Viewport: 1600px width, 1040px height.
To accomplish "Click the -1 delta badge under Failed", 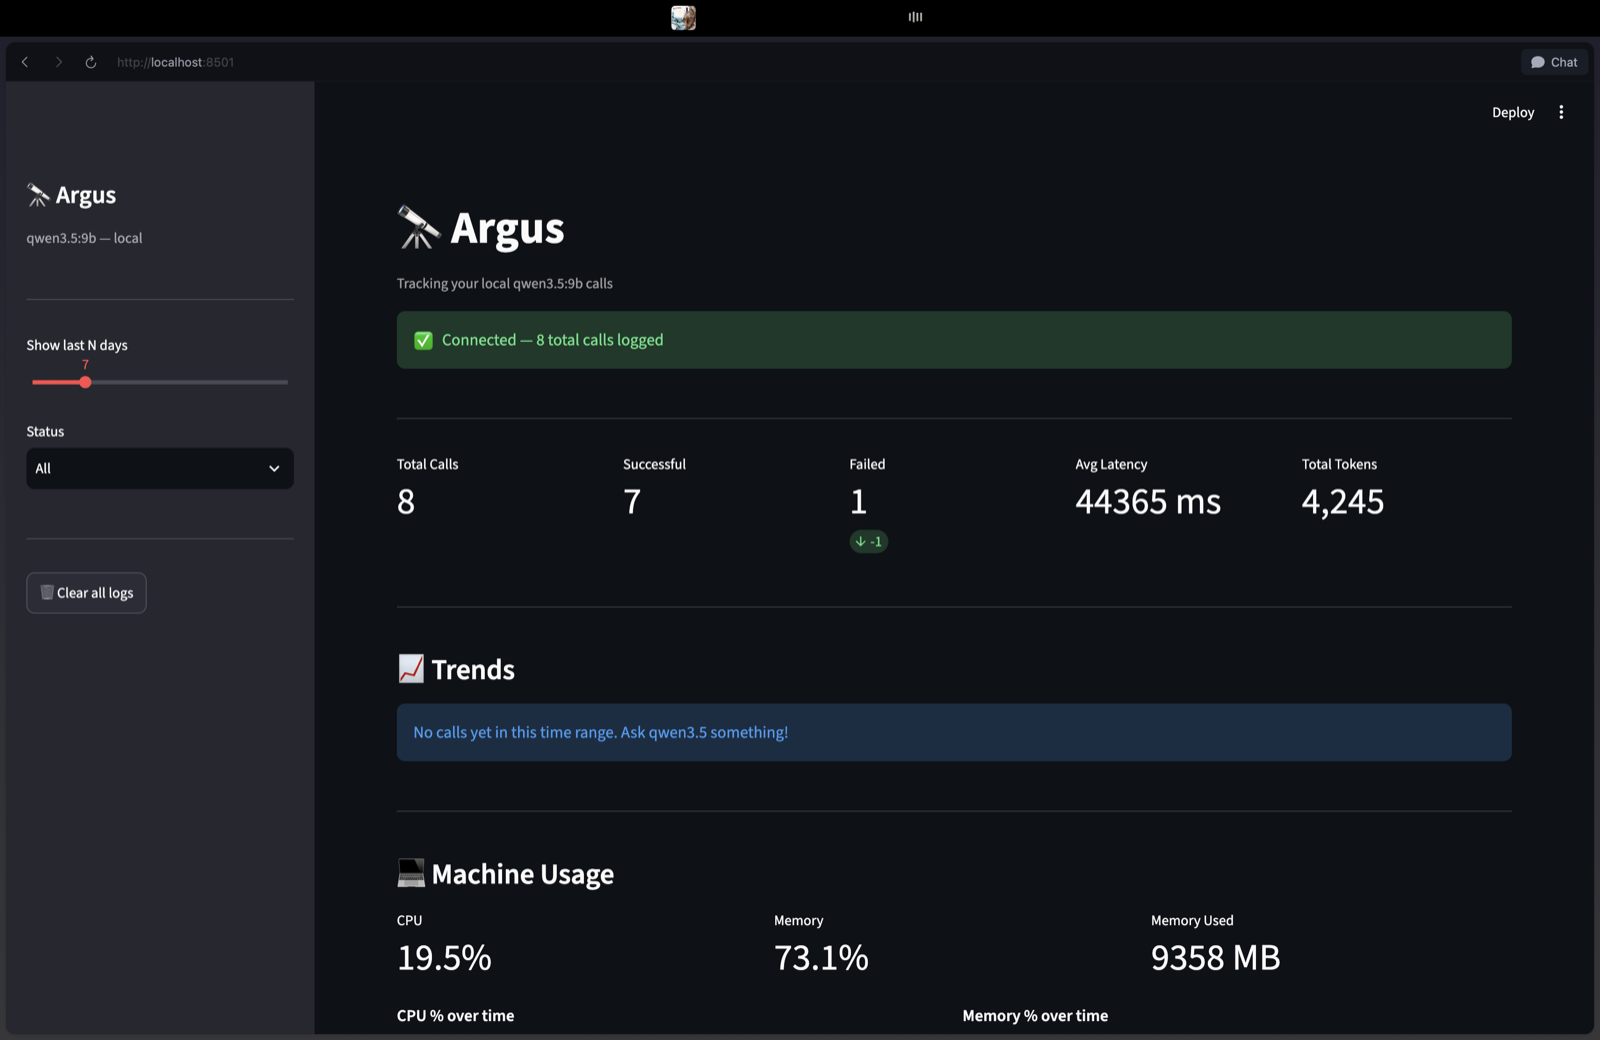I will pos(868,541).
